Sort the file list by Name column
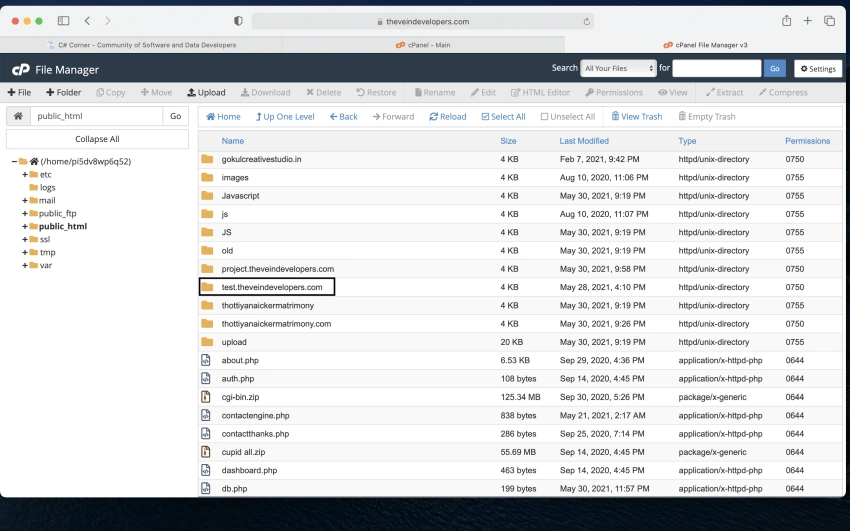Viewport: 850px width, 531px height. (233, 141)
